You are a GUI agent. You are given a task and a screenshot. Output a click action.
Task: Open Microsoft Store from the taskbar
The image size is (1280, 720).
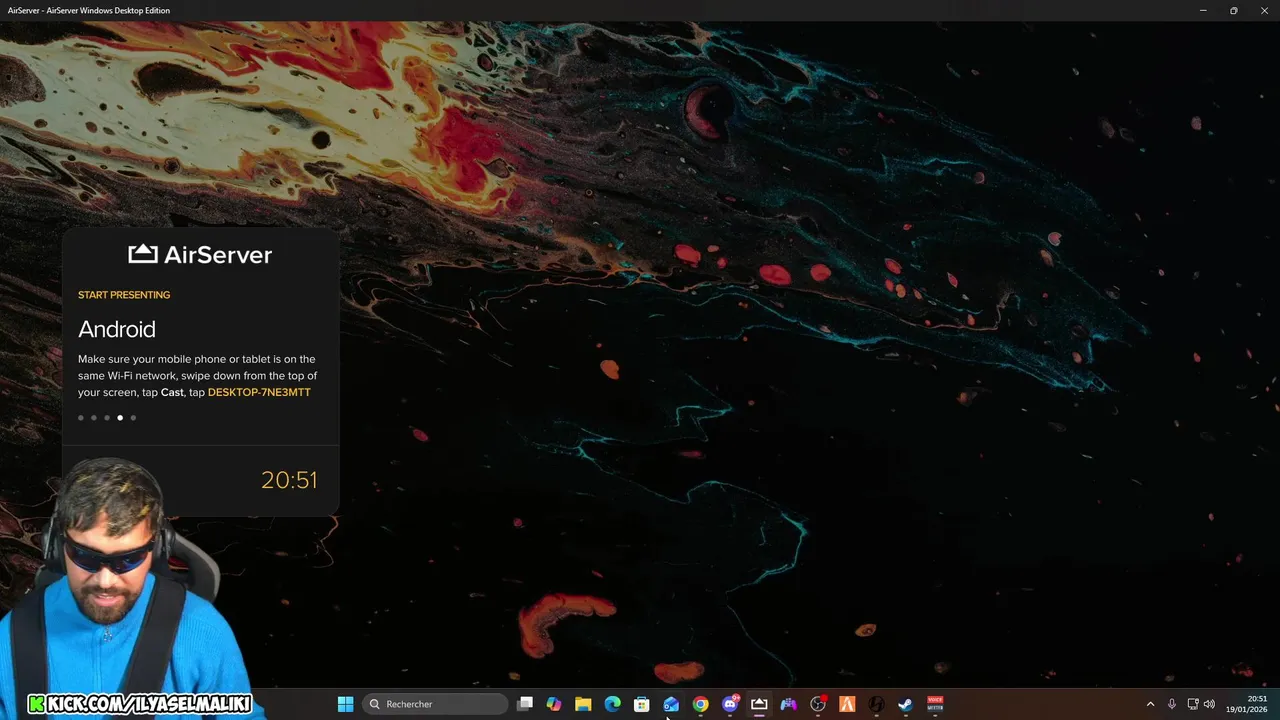641,704
